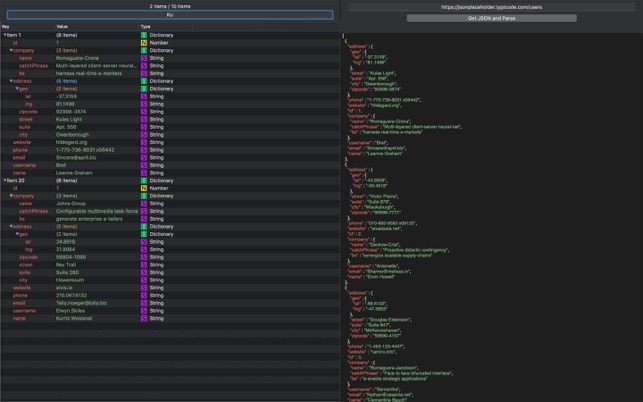Select the value "Kurtis Weissnat"
Image resolution: width=643 pixels, height=402 pixels.
tap(74, 318)
